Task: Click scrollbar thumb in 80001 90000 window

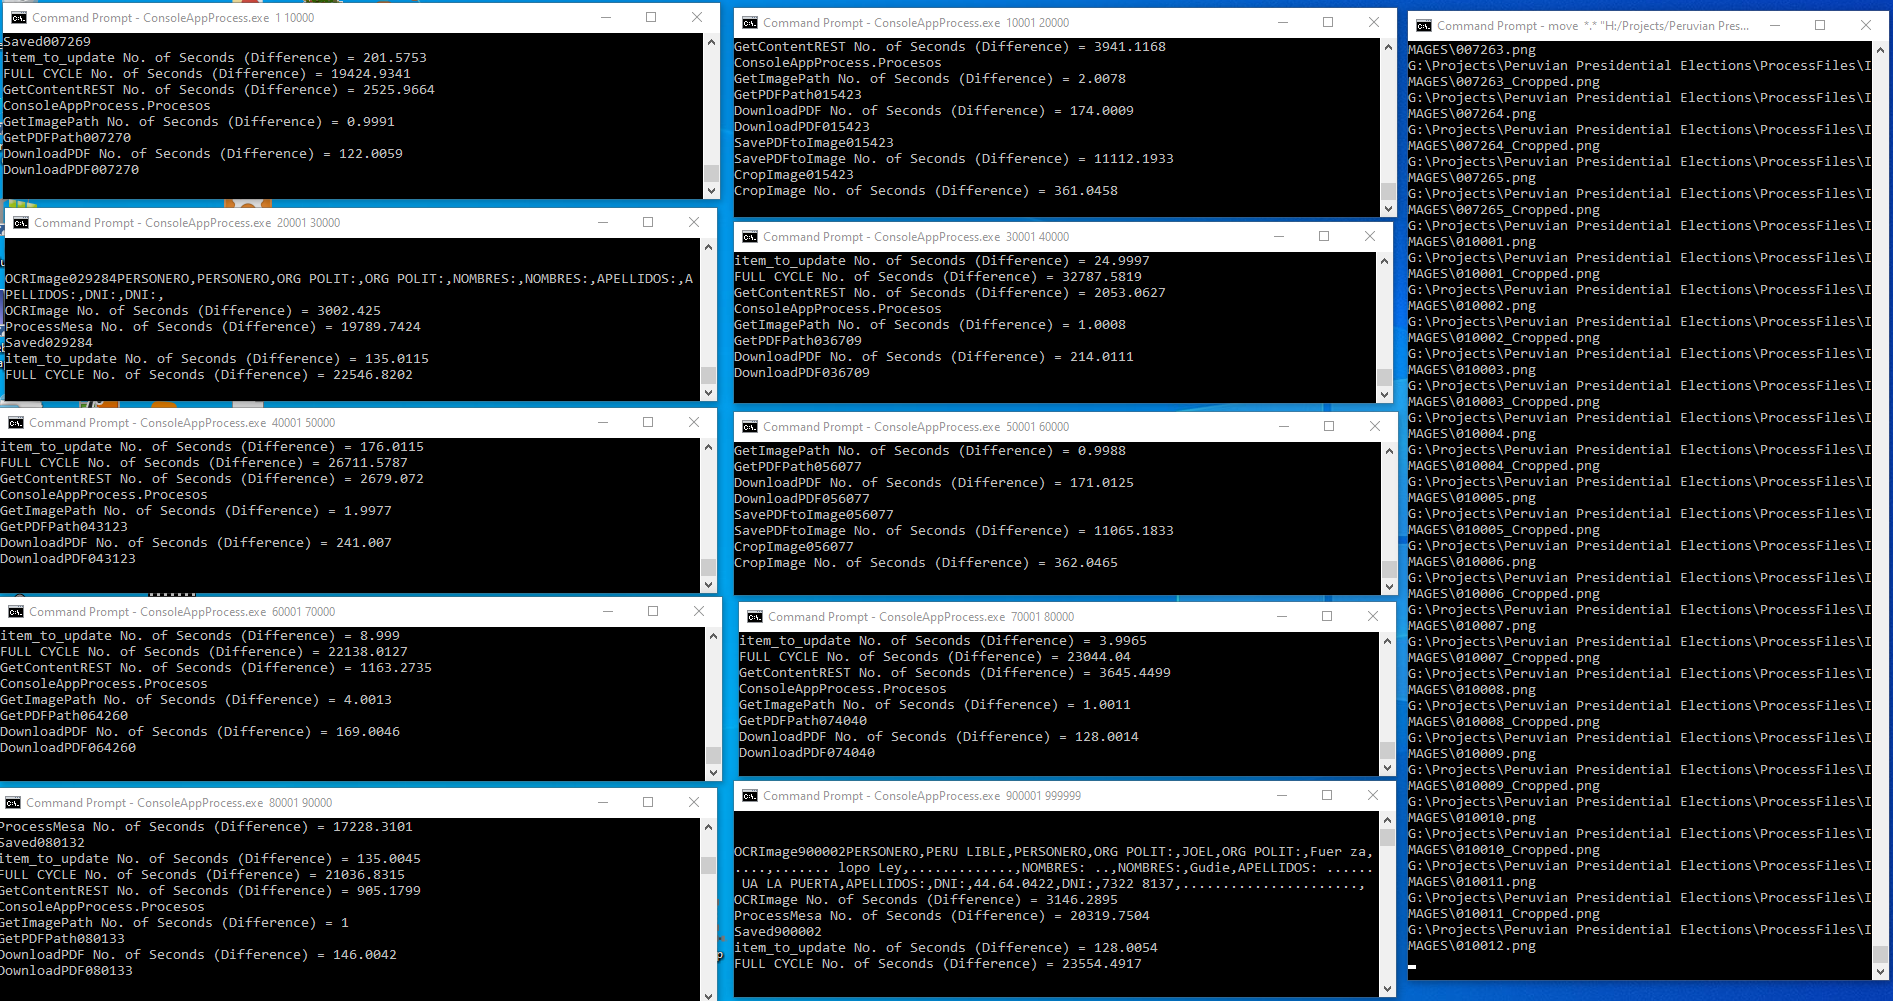Action: point(708,865)
